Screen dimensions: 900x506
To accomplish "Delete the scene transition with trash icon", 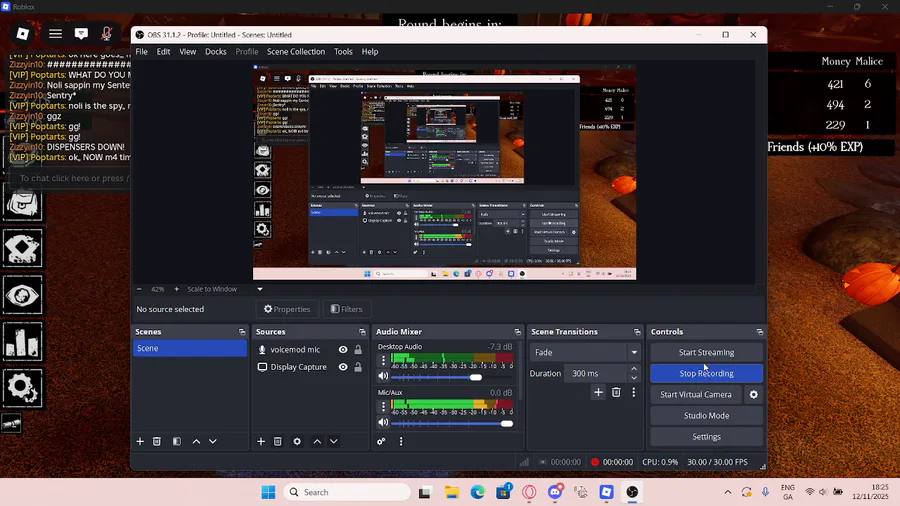I will click(616, 392).
